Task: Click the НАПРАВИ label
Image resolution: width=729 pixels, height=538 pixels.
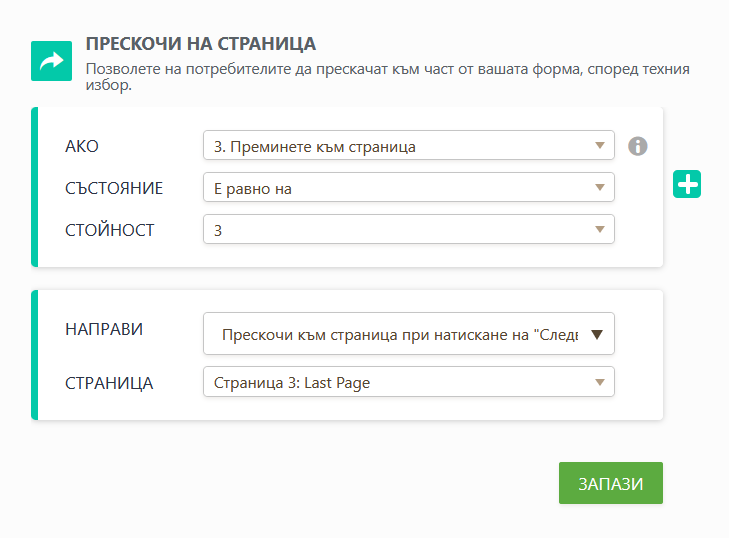Action: [104, 329]
